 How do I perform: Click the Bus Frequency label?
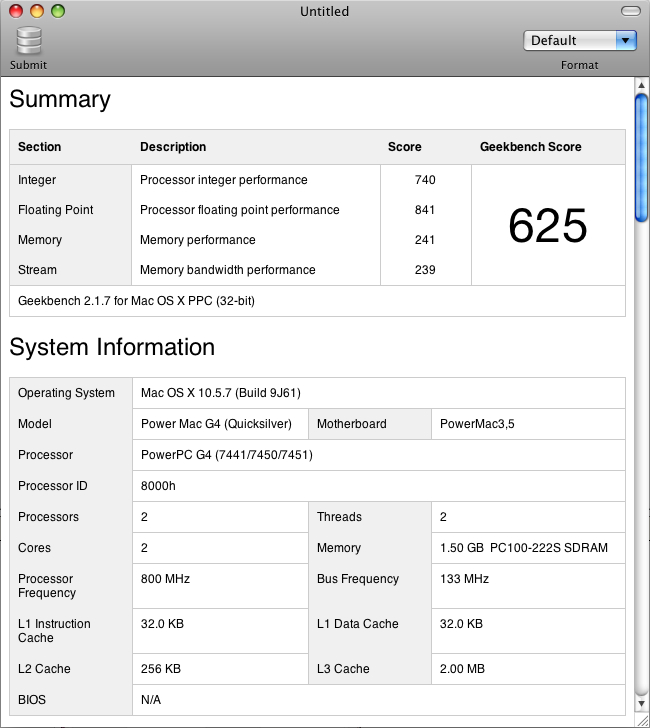click(358, 579)
